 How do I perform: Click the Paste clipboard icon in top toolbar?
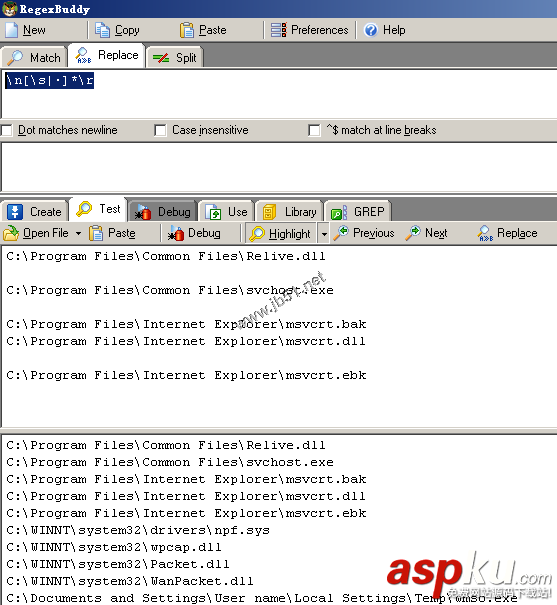click(187, 30)
